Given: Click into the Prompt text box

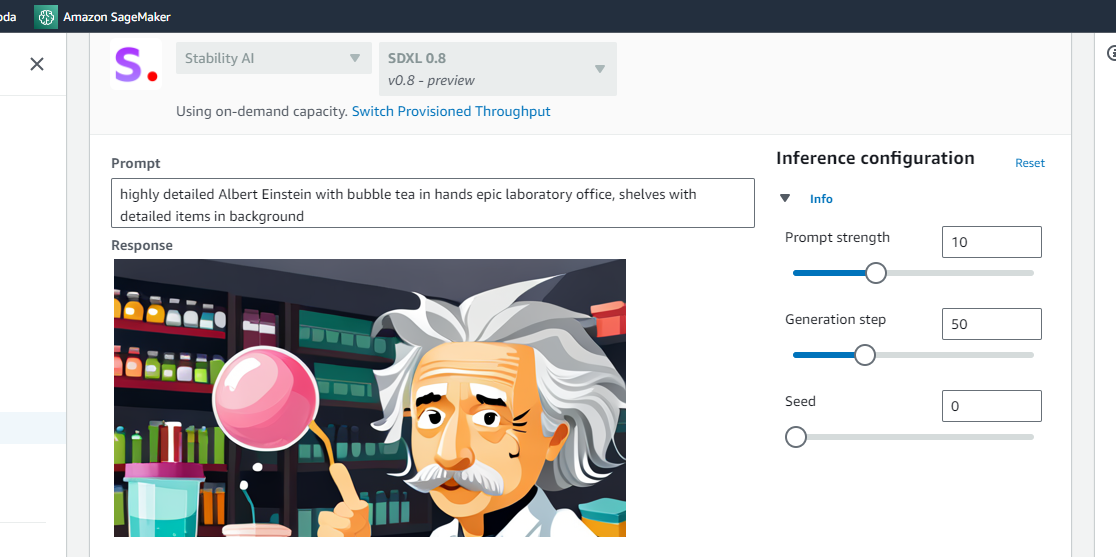Looking at the screenshot, I should pyautogui.click(x=432, y=204).
